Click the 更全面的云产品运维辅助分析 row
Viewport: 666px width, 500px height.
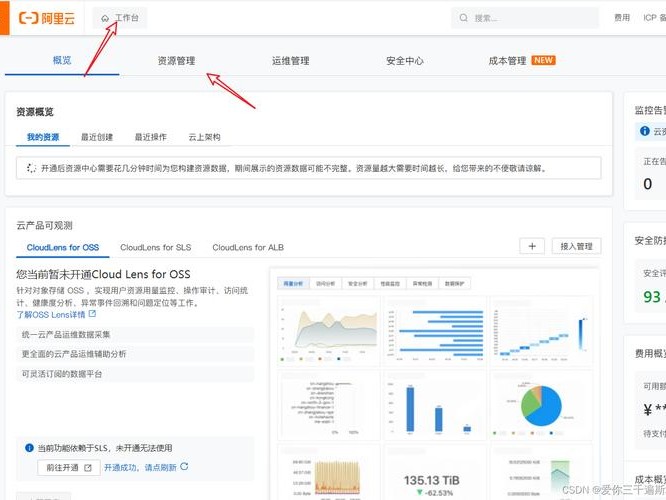click(x=135, y=354)
